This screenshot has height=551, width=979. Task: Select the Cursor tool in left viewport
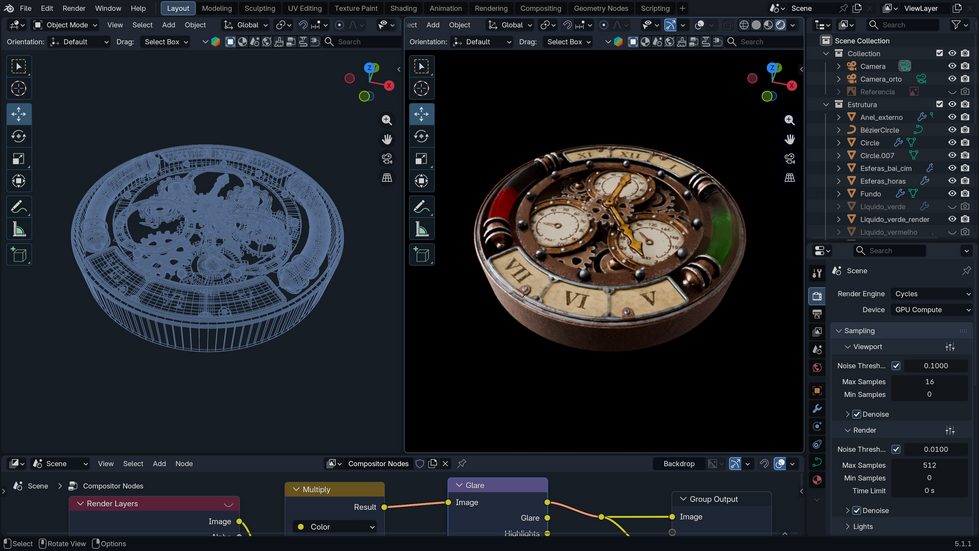pyautogui.click(x=19, y=88)
